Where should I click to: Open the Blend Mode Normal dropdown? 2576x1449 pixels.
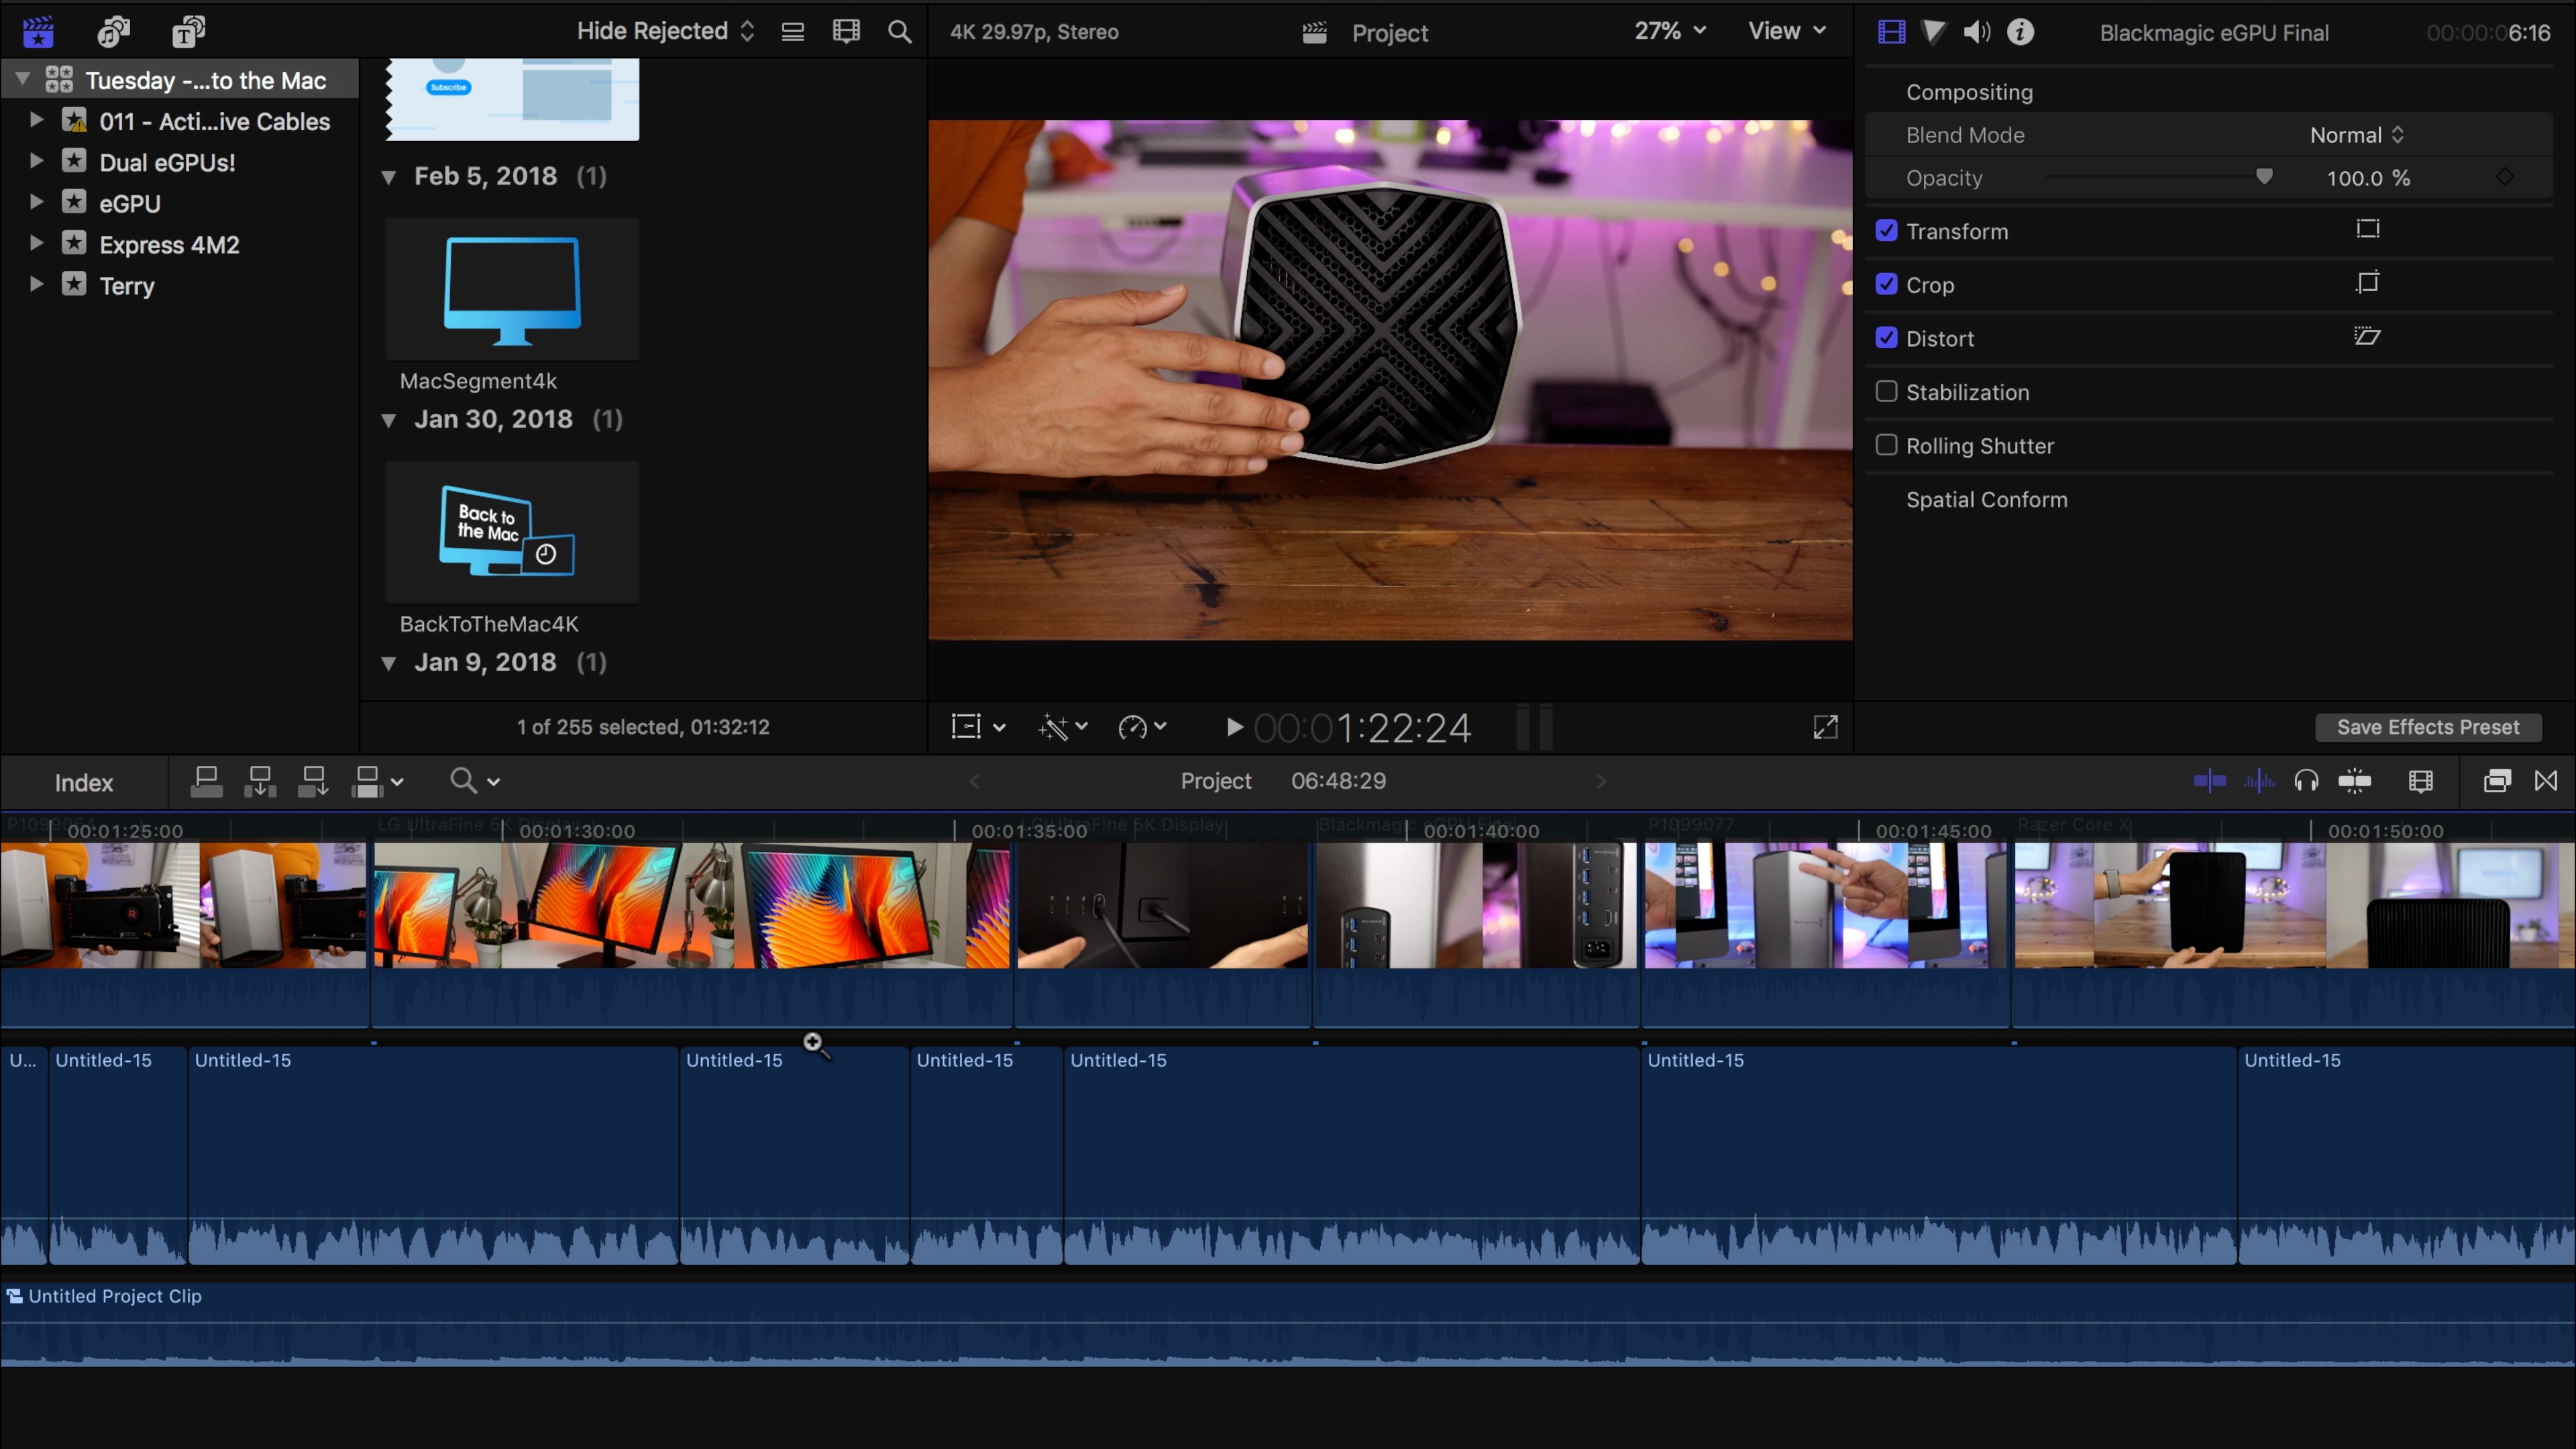click(x=2356, y=135)
